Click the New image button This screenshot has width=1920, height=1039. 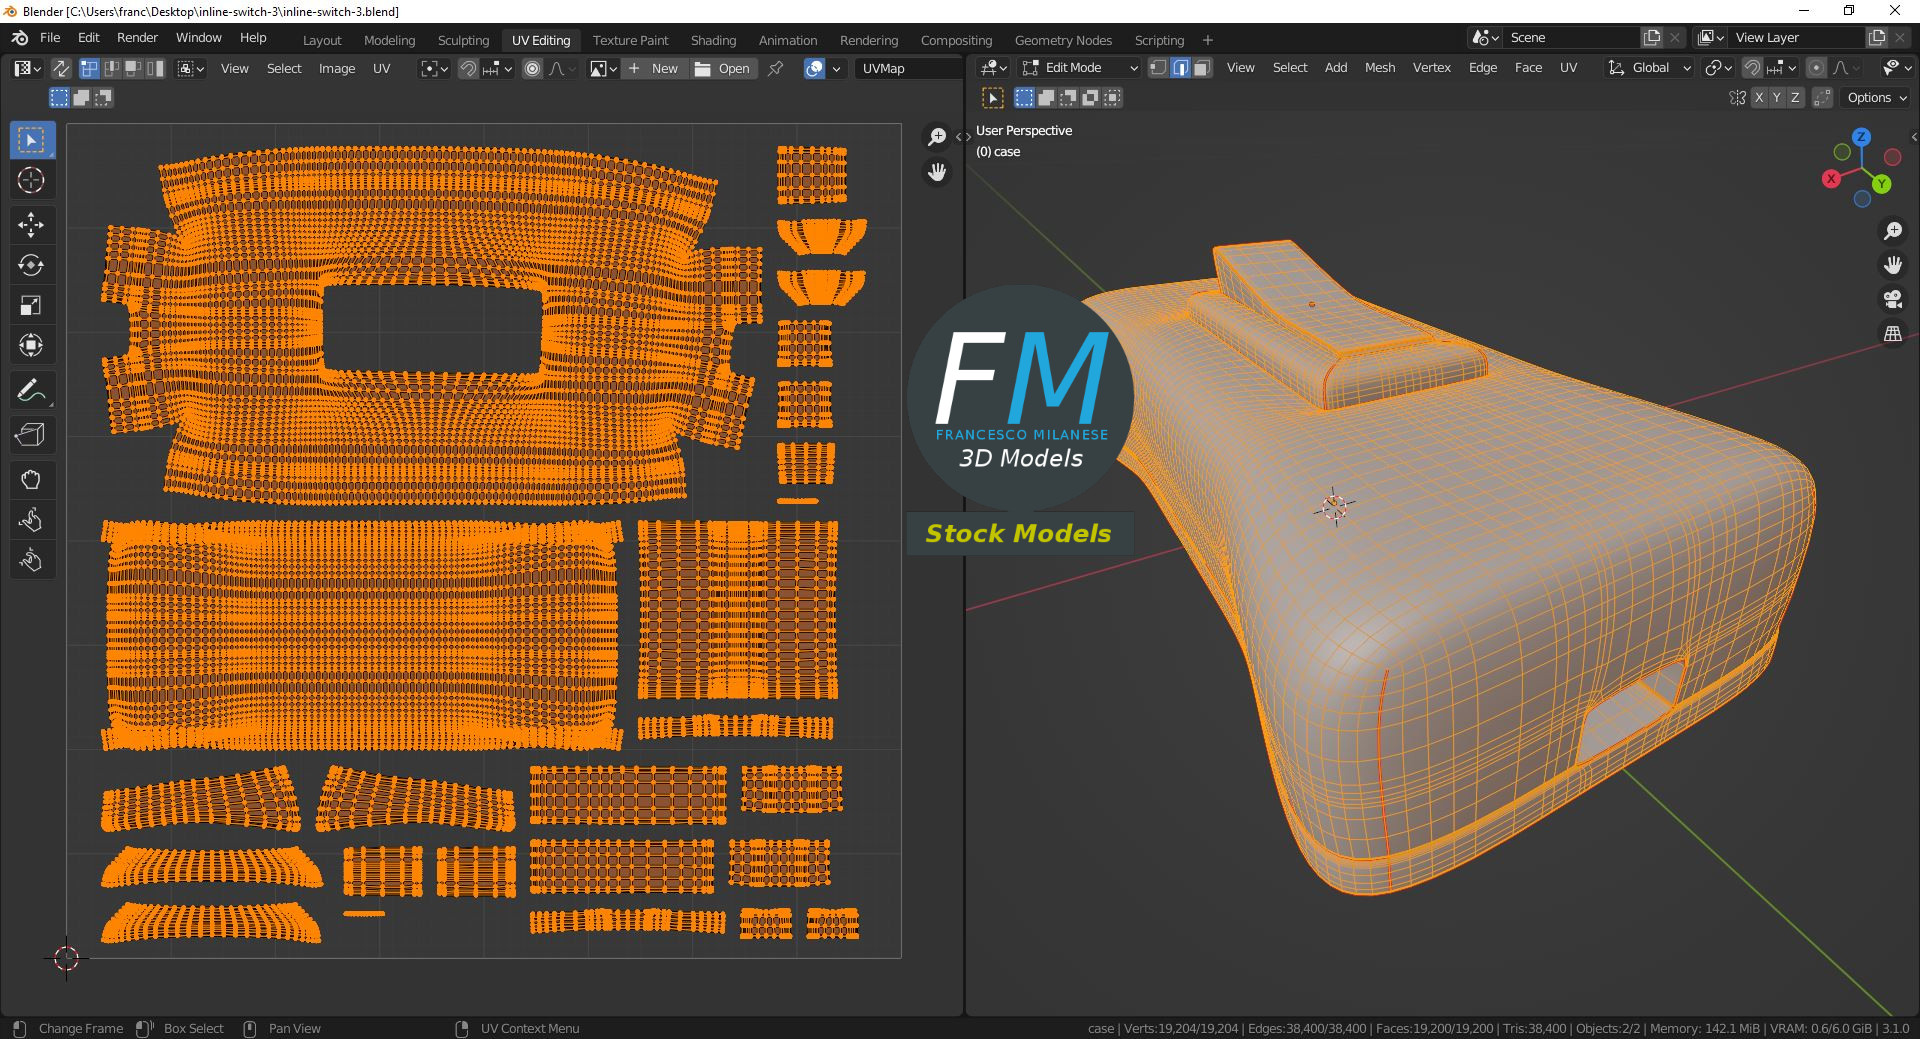654,68
